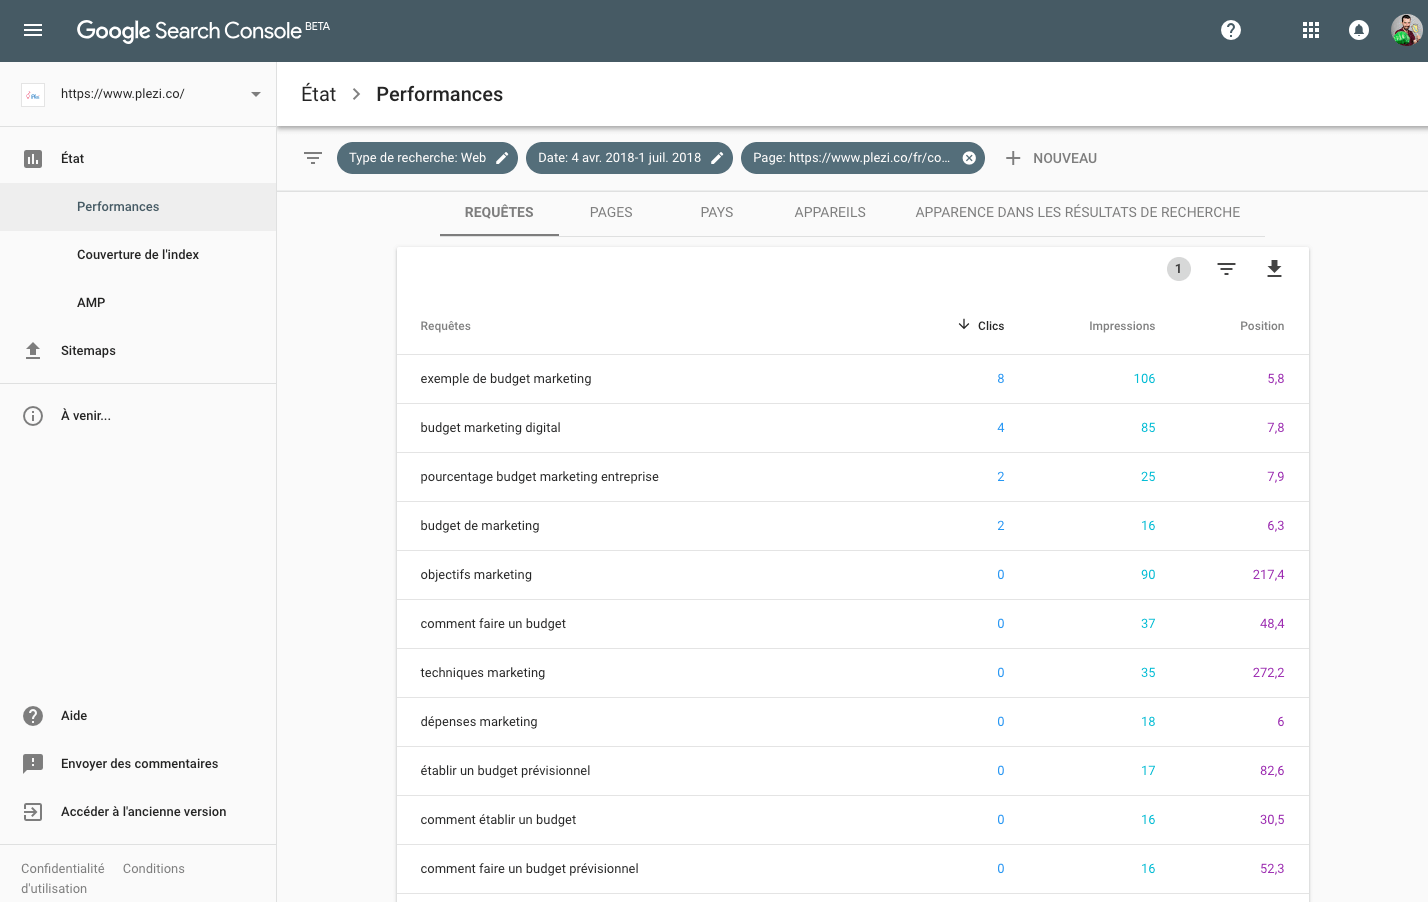
Task: Select comment établir un budget row
Action: [x=853, y=820]
